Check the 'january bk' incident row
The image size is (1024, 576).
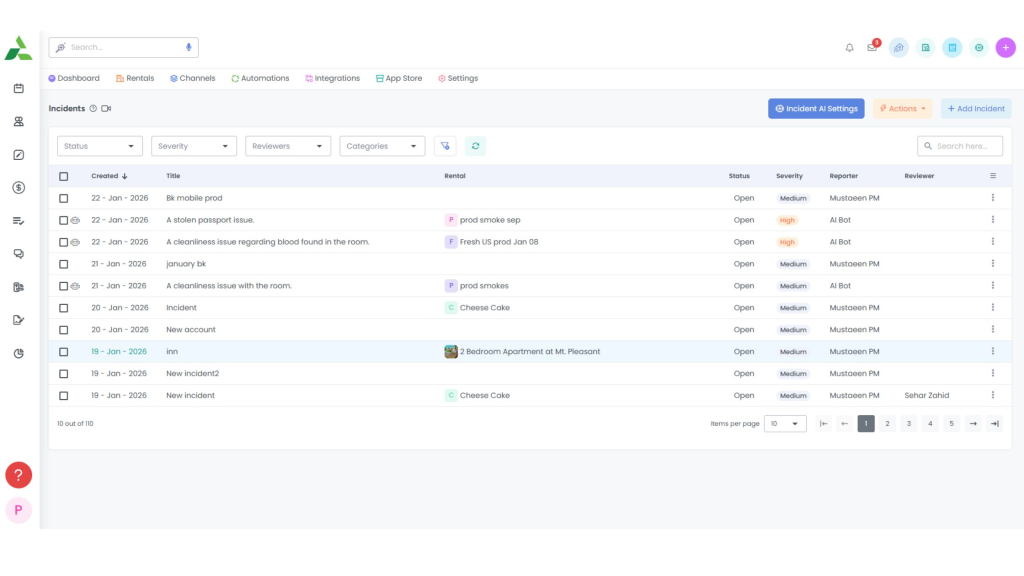pyautogui.click(x=63, y=264)
